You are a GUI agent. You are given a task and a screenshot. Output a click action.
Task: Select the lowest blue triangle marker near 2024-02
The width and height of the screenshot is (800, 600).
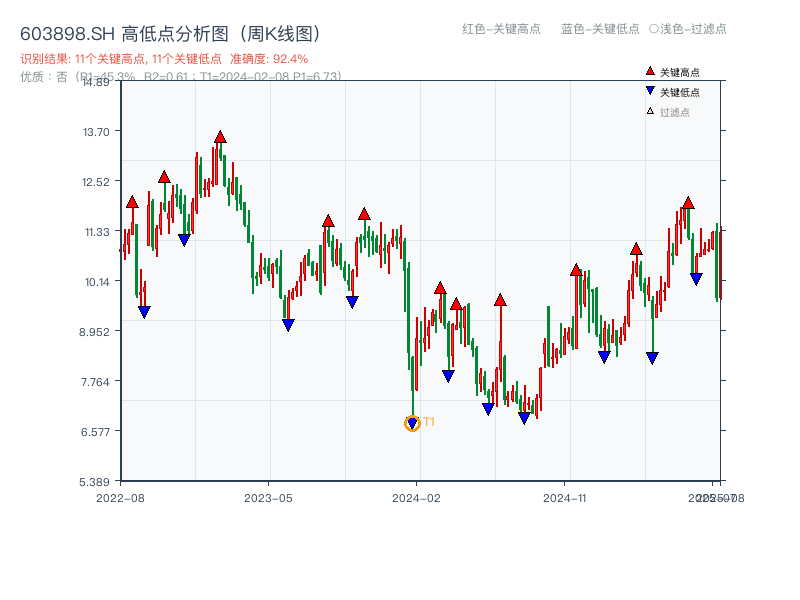[x=411, y=424]
